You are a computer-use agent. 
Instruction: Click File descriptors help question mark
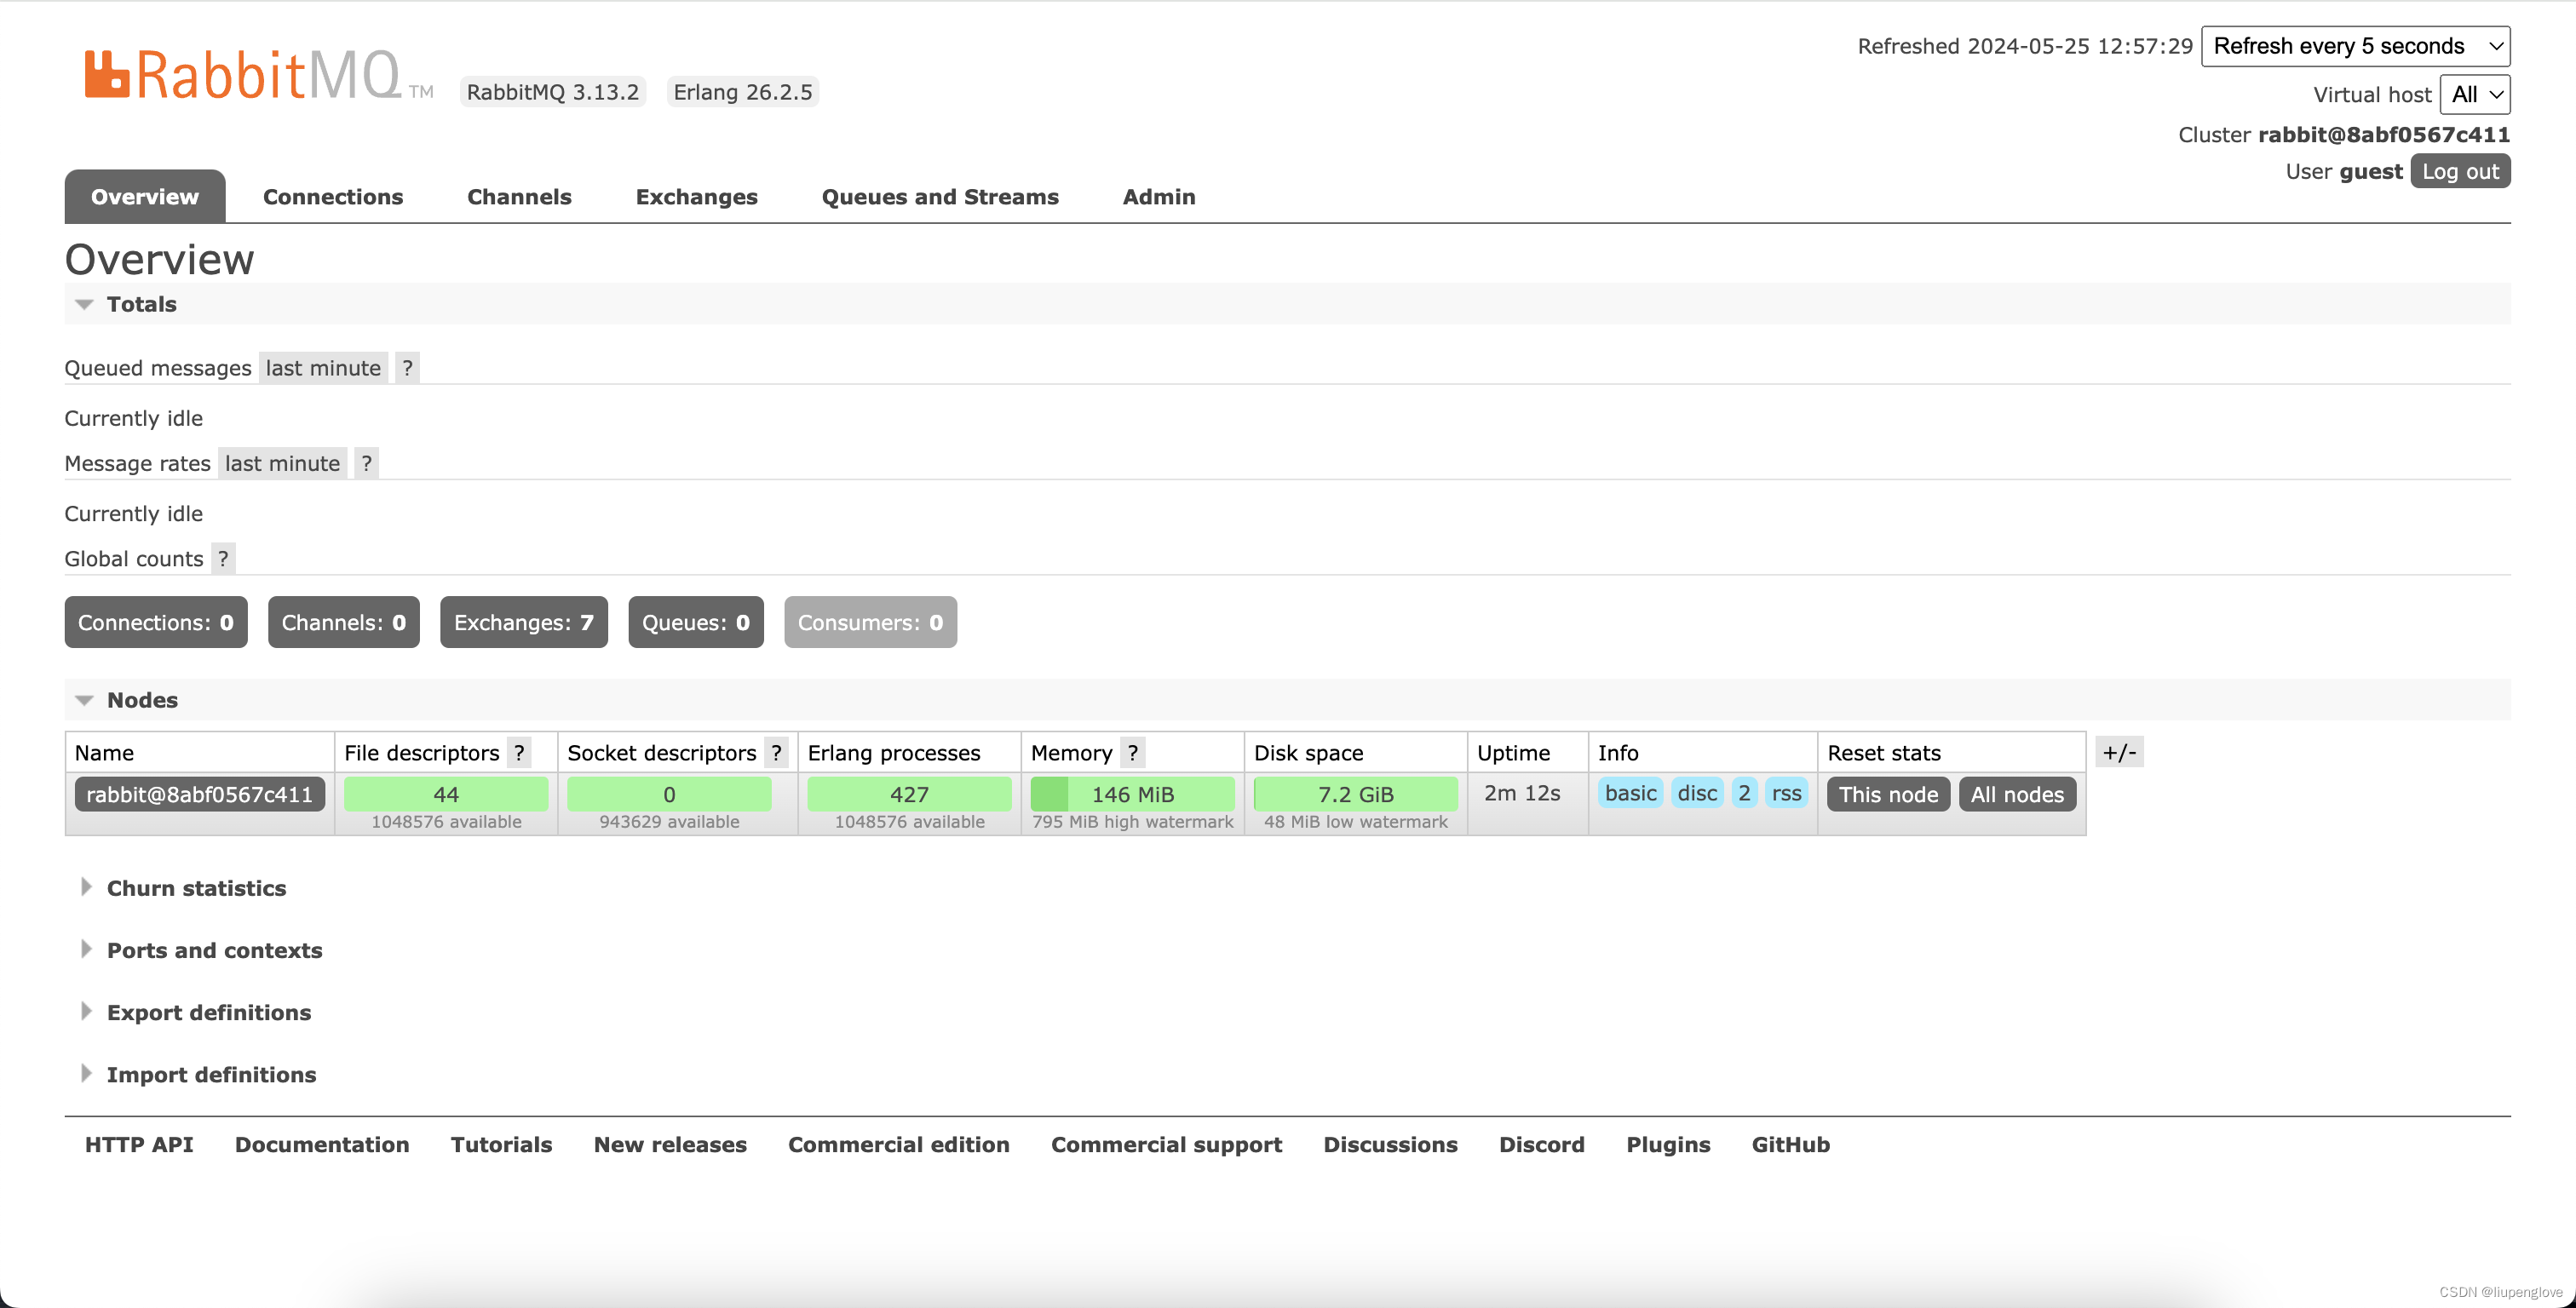(519, 753)
